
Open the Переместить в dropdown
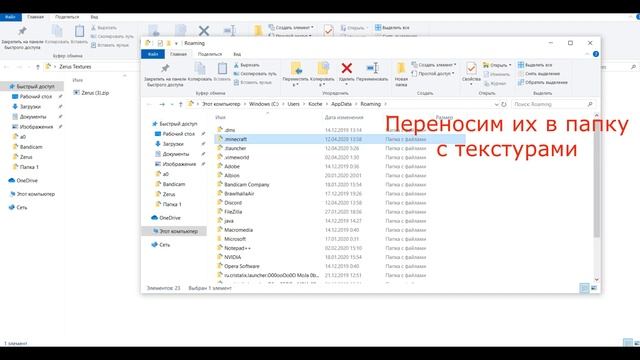click(295, 85)
